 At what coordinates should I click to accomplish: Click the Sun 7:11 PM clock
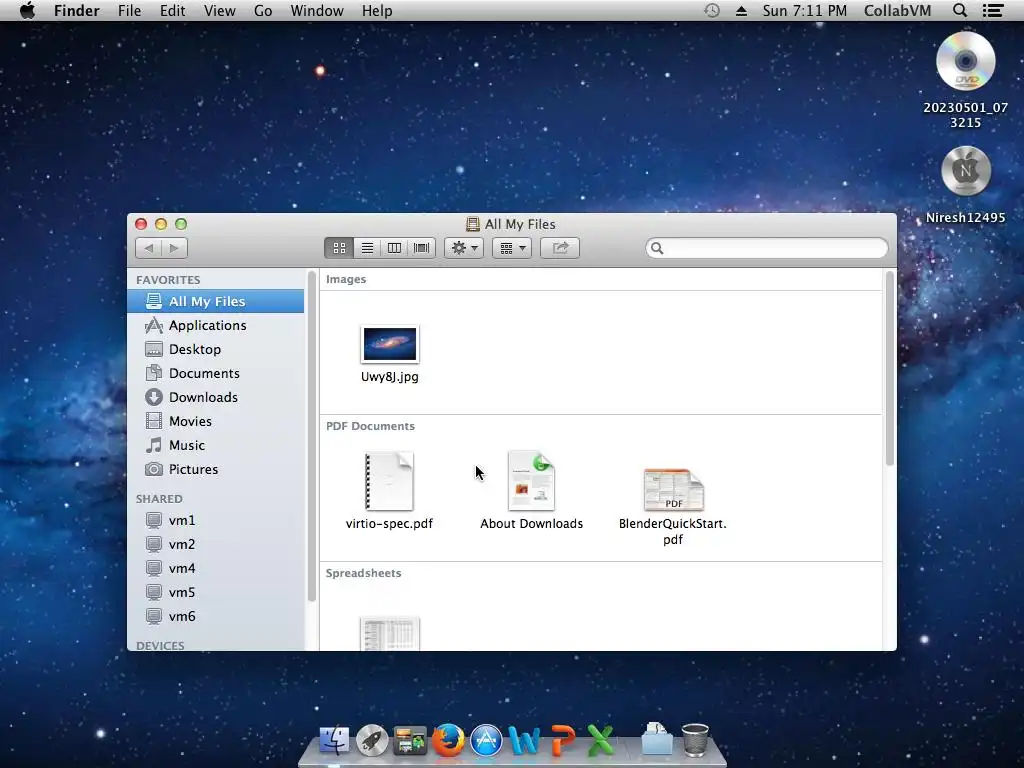click(x=805, y=10)
